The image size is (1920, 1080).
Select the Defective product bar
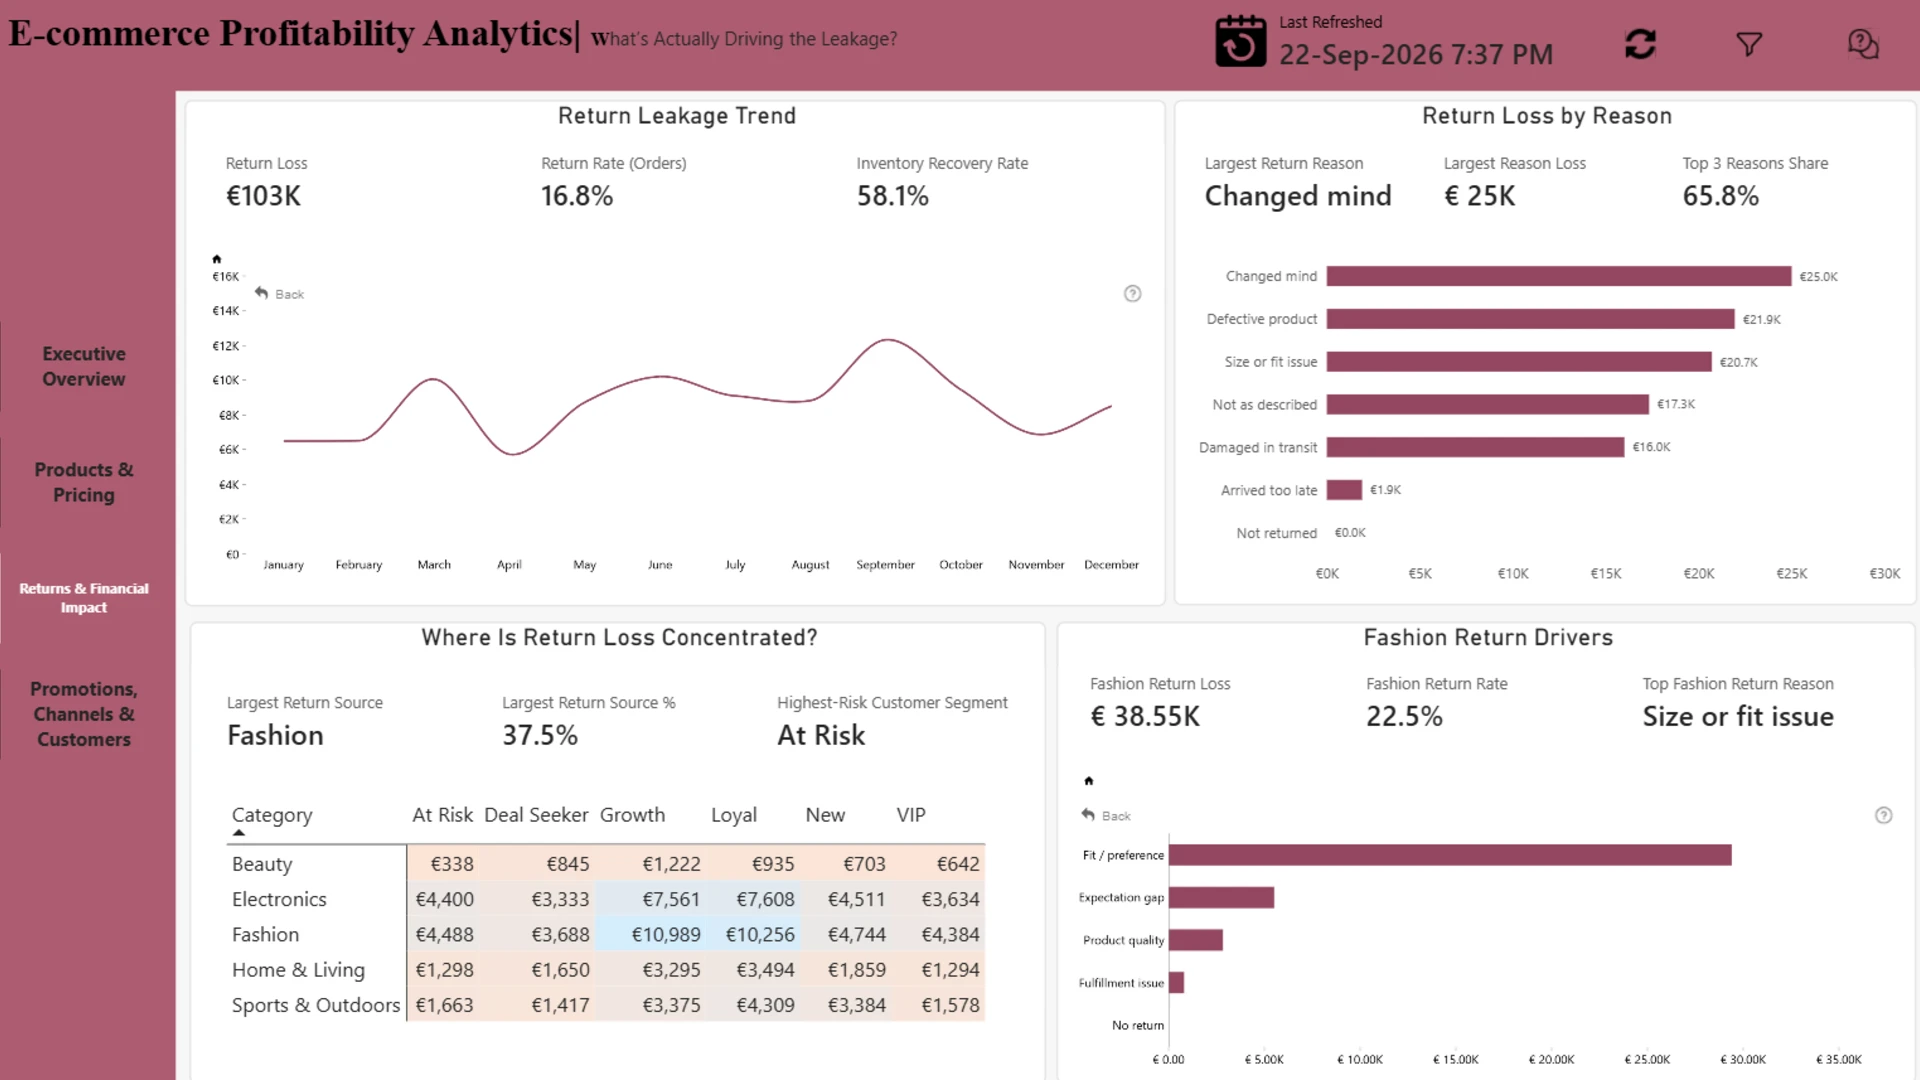pyautogui.click(x=1530, y=319)
